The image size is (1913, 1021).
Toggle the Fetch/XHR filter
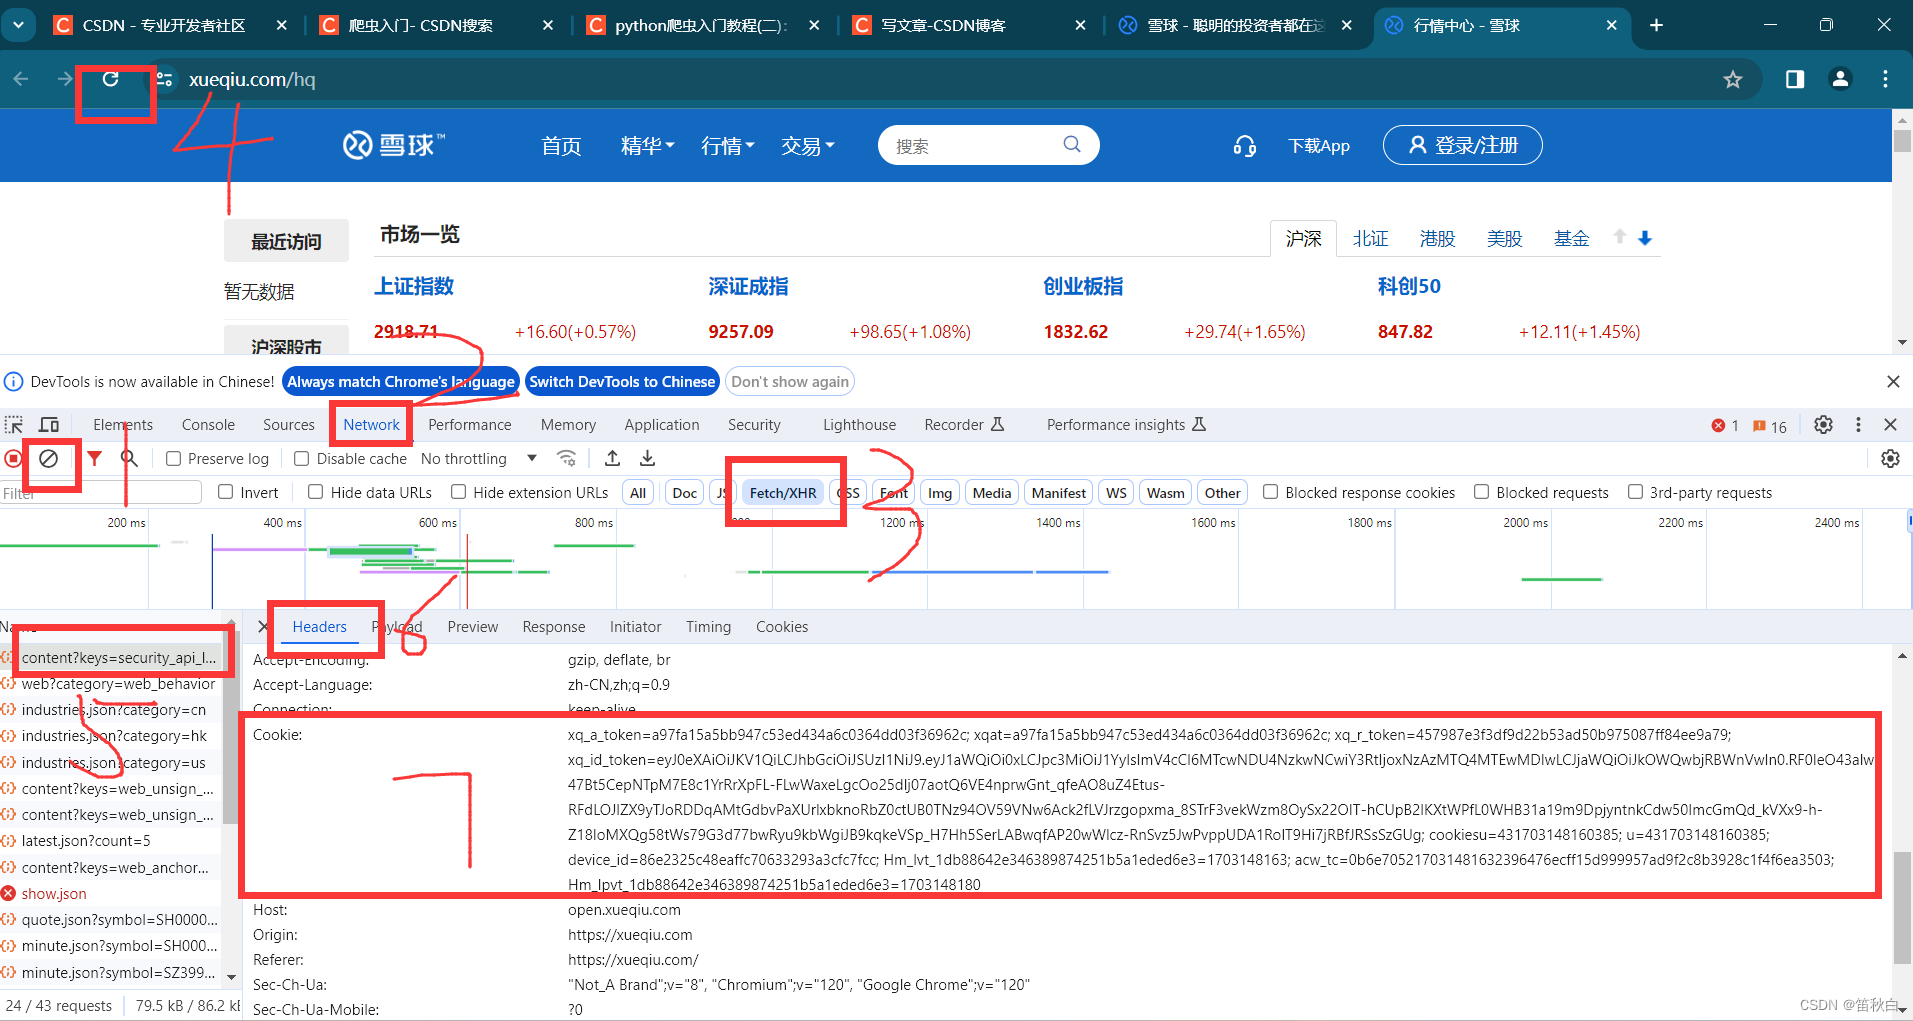point(783,492)
